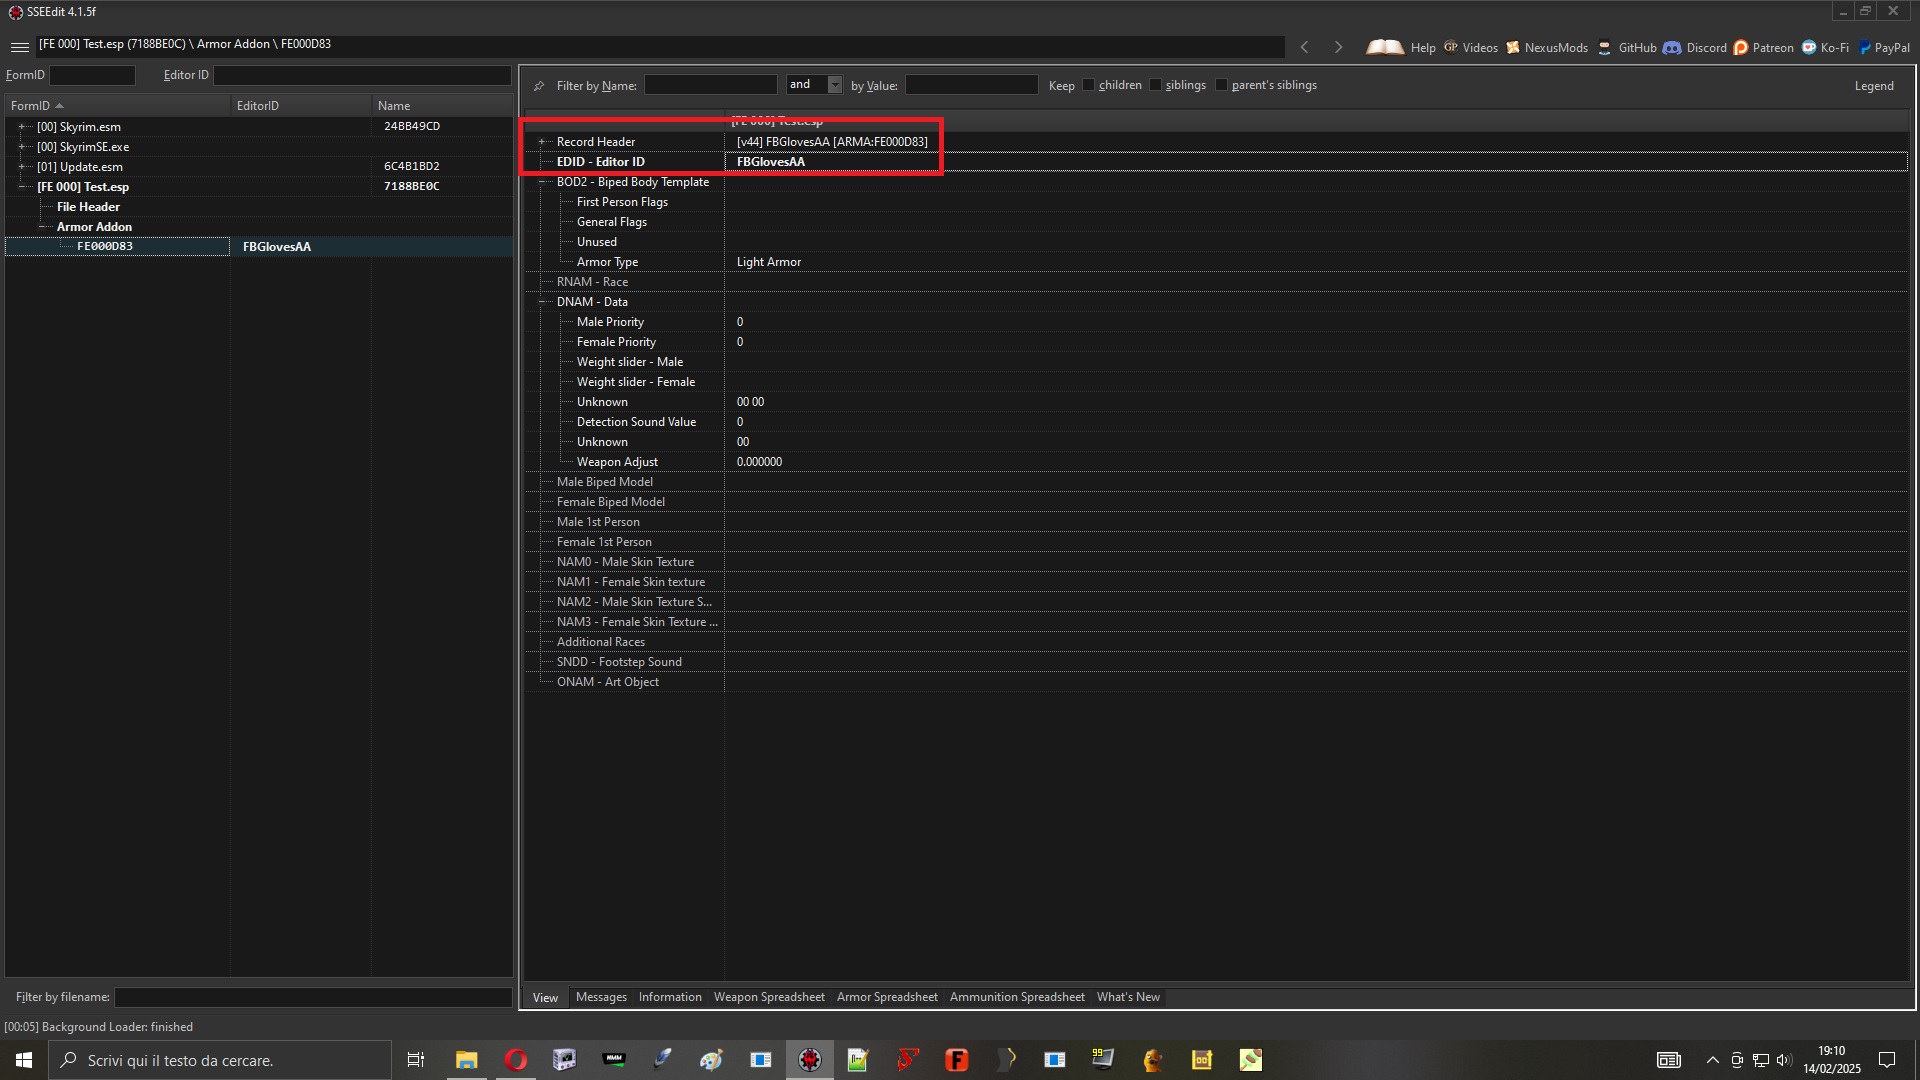
Task: Open the NexusMods link
Action: (1547, 47)
